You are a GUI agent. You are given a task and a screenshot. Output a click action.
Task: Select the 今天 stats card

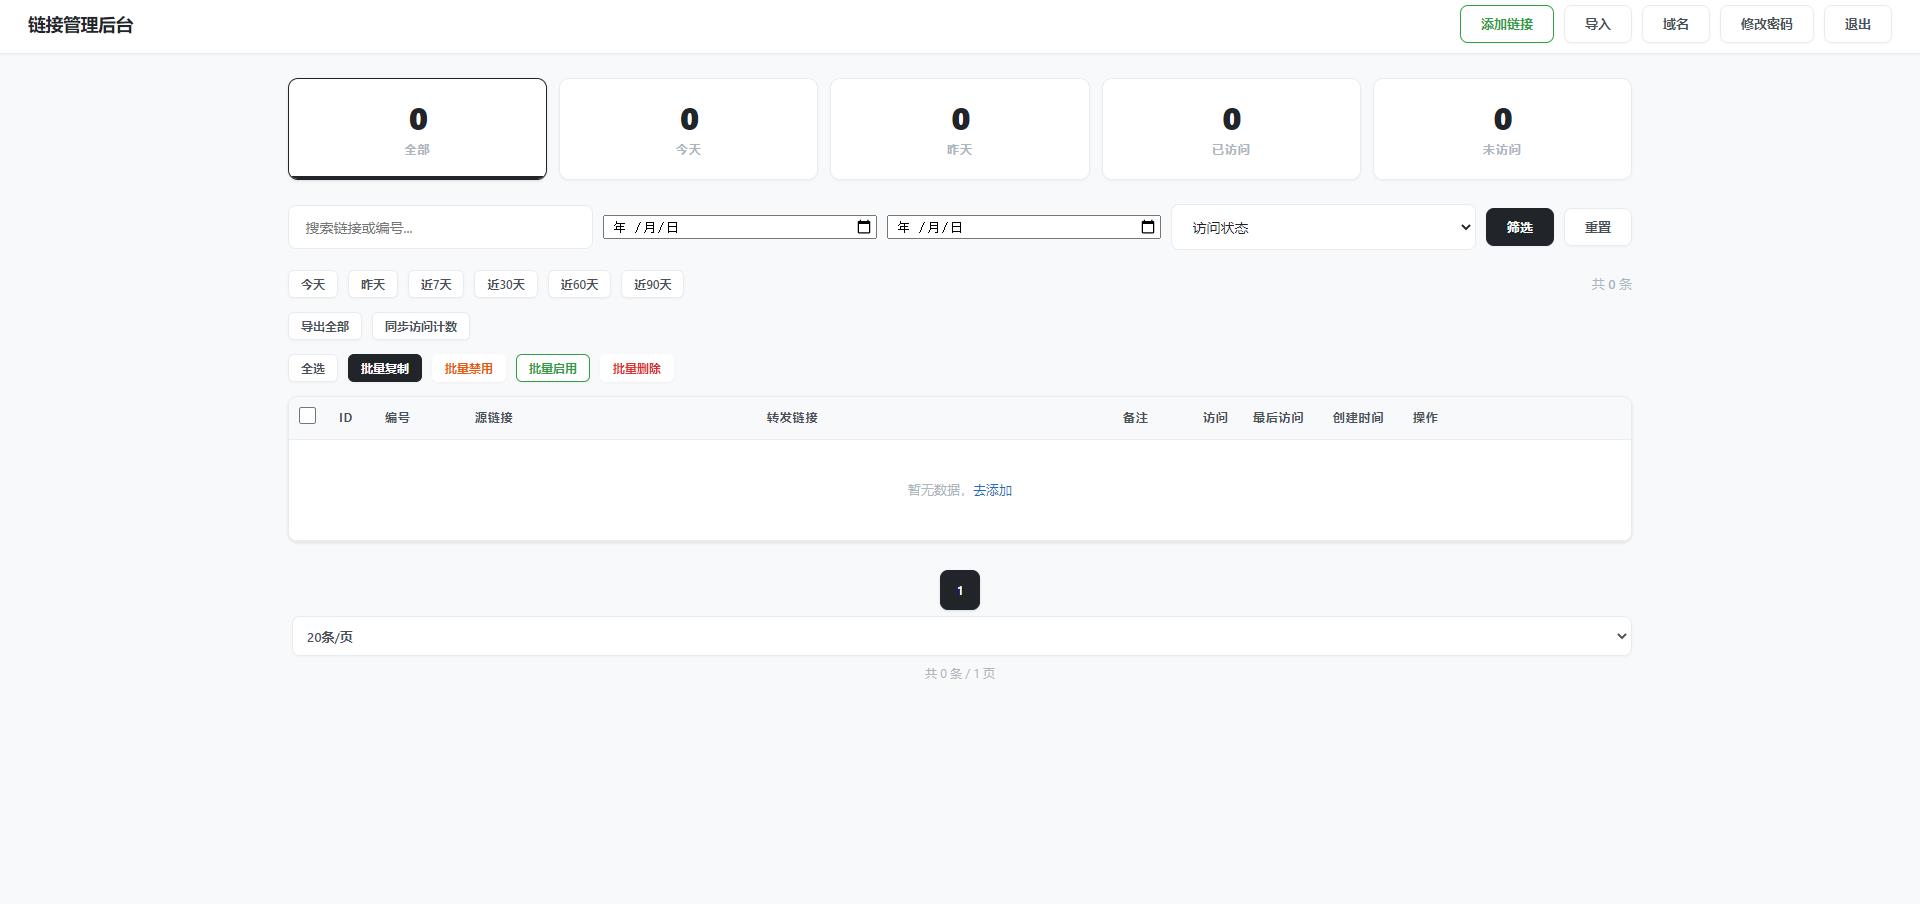(688, 129)
